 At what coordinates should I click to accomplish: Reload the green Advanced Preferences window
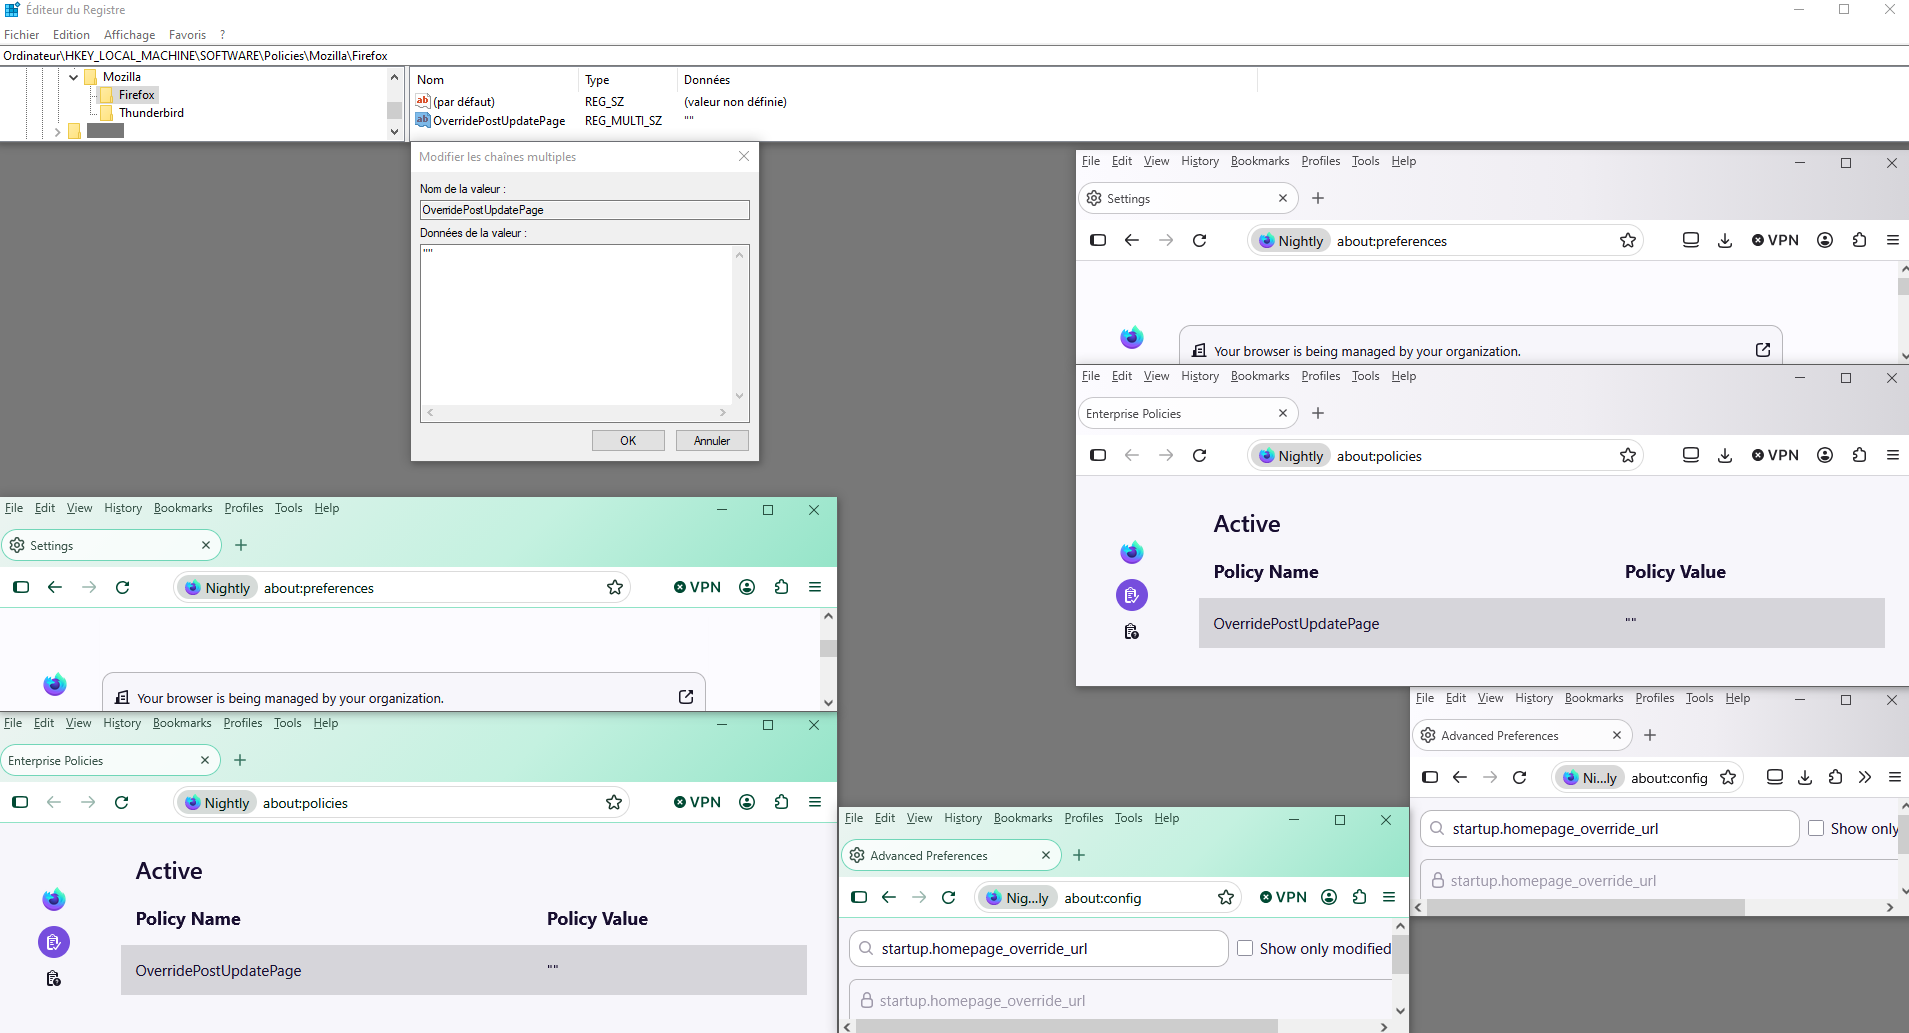click(x=949, y=897)
